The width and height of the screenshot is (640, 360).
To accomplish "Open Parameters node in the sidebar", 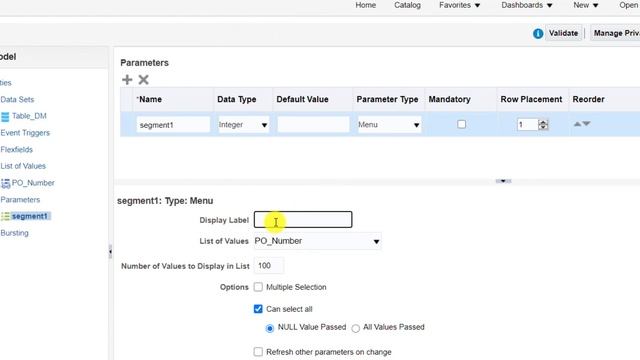I will click(x=20, y=200).
